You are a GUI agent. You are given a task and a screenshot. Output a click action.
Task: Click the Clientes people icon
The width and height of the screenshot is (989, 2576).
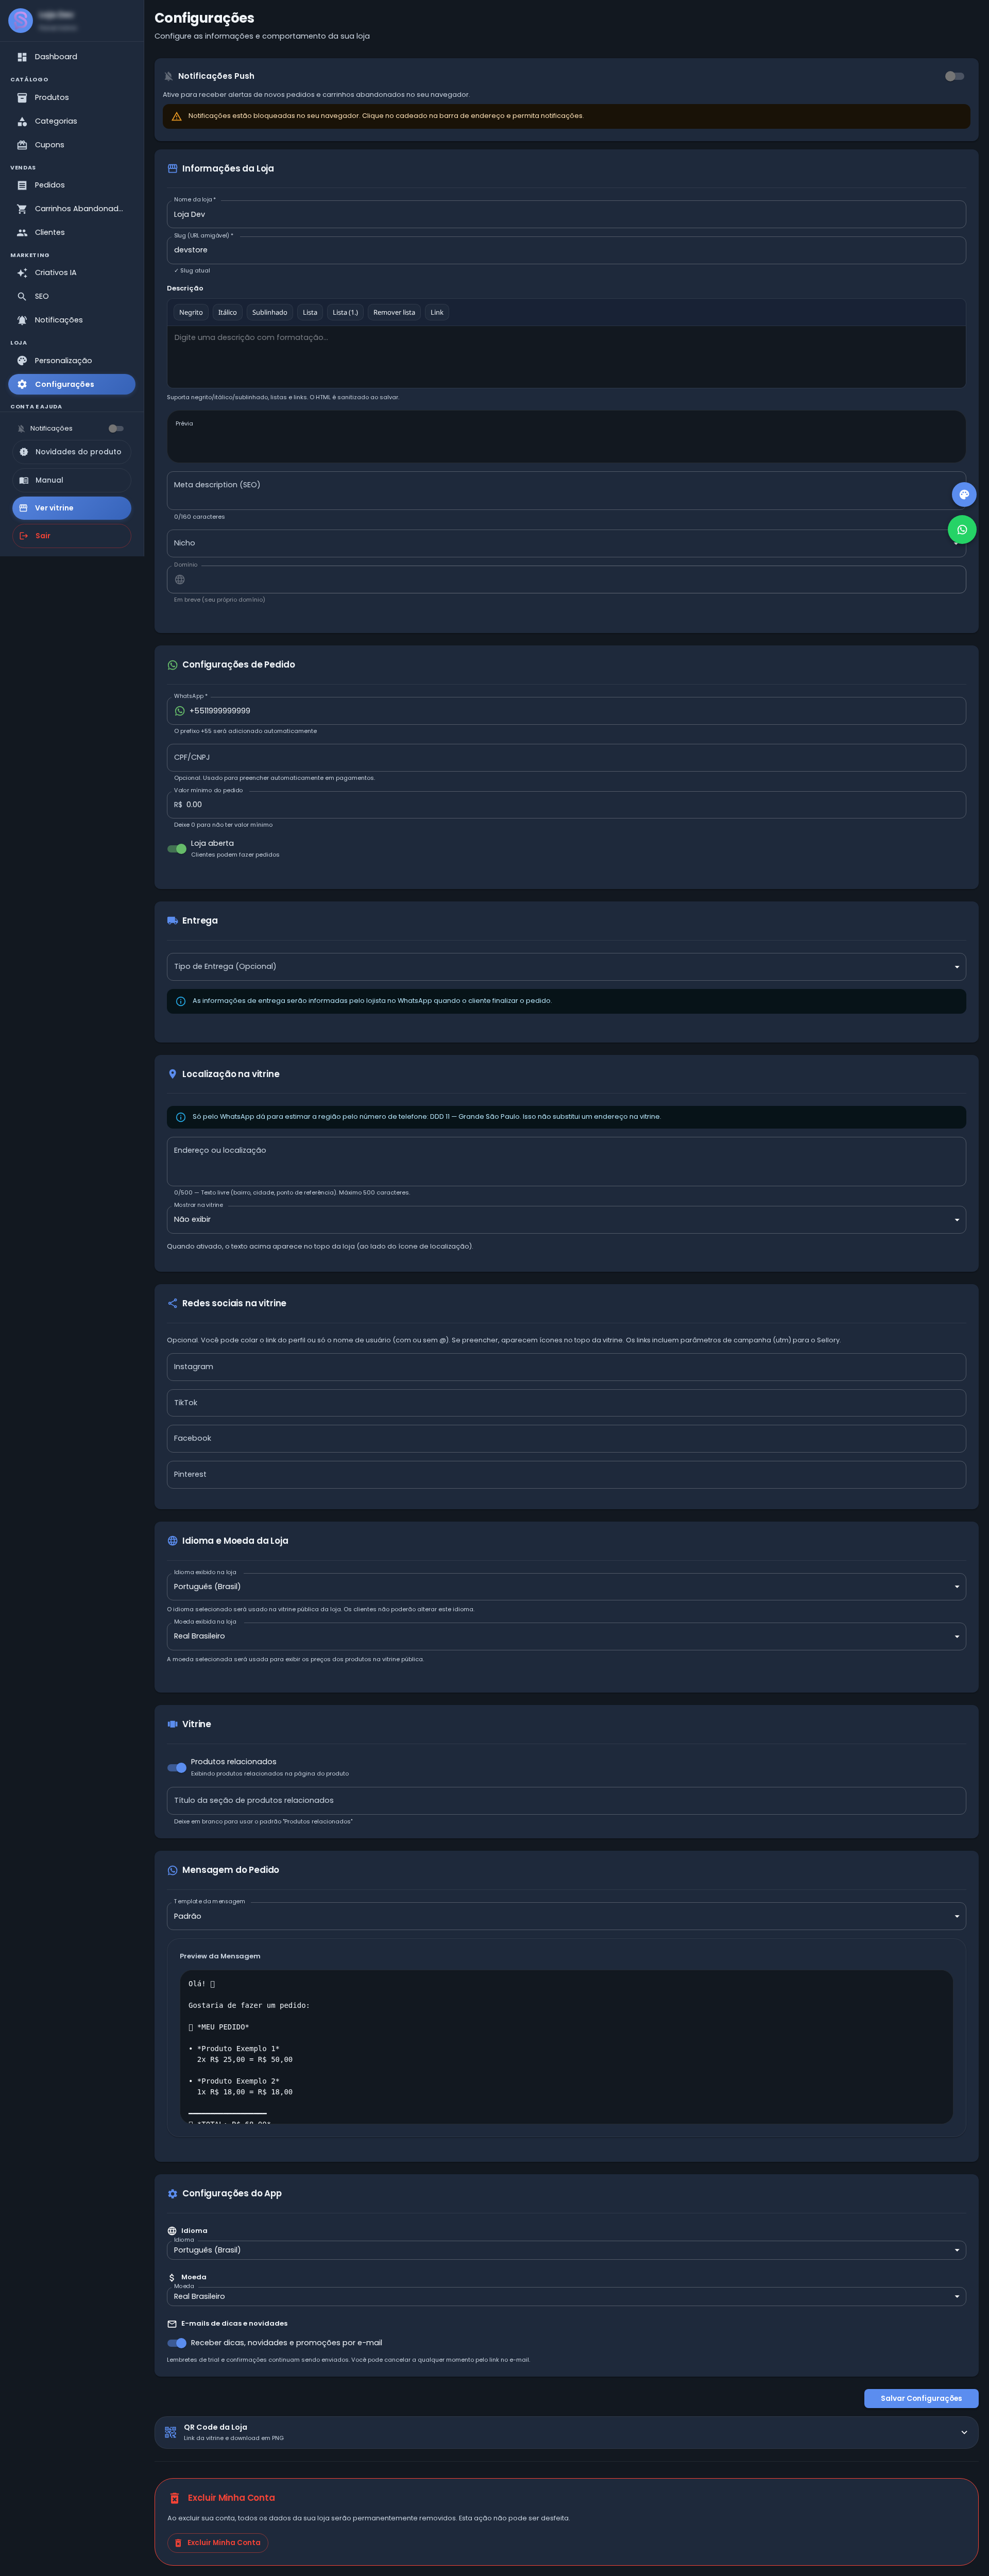pos(22,233)
